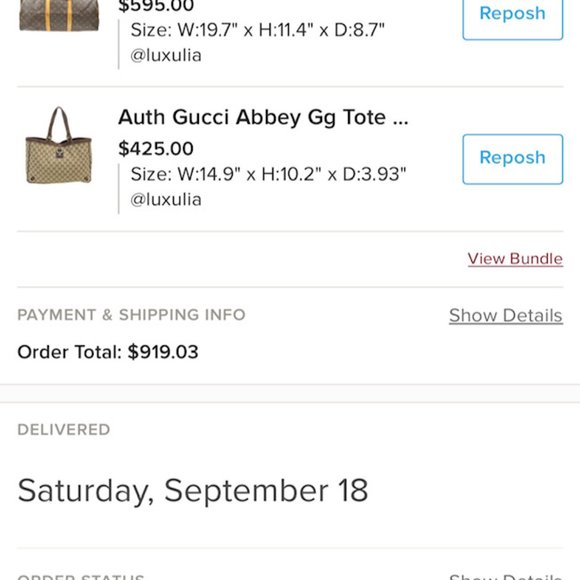Tap the Saturday, September 18 delivery date

tap(193, 491)
